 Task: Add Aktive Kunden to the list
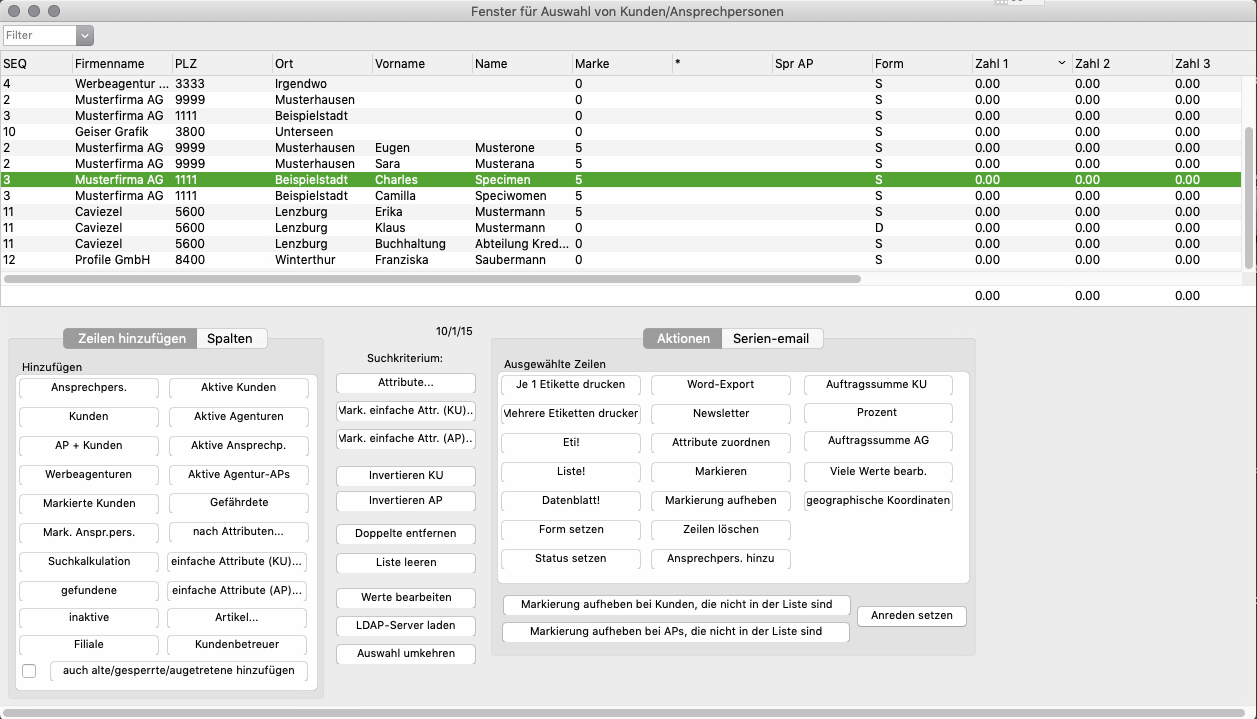click(238, 387)
